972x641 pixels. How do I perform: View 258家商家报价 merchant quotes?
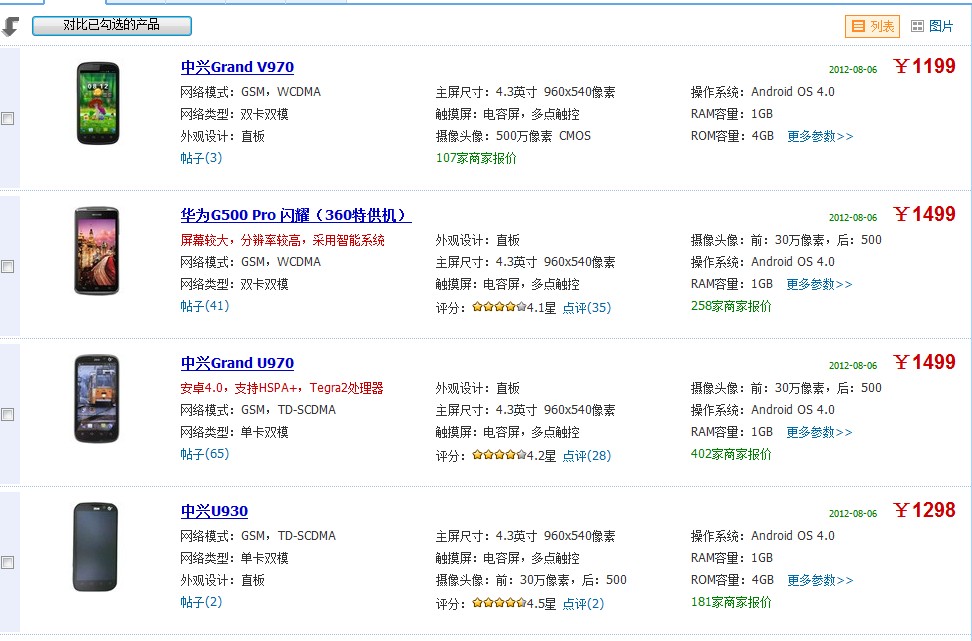[x=731, y=306]
